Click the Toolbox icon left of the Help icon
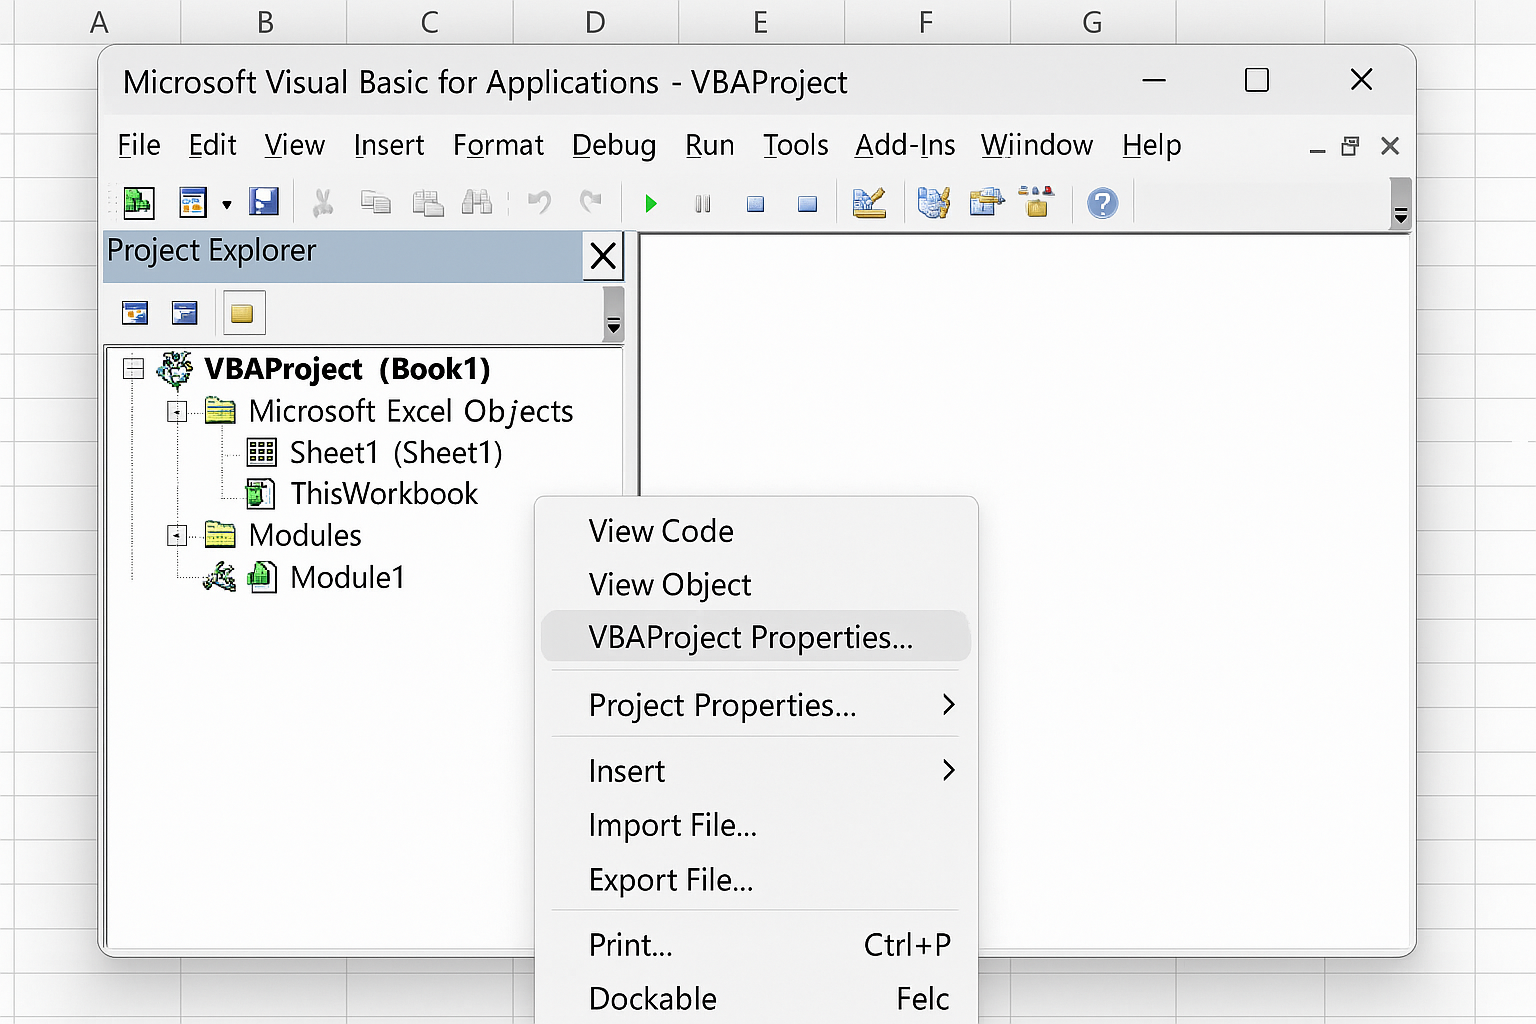This screenshot has width=1536, height=1024. (x=1037, y=202)
